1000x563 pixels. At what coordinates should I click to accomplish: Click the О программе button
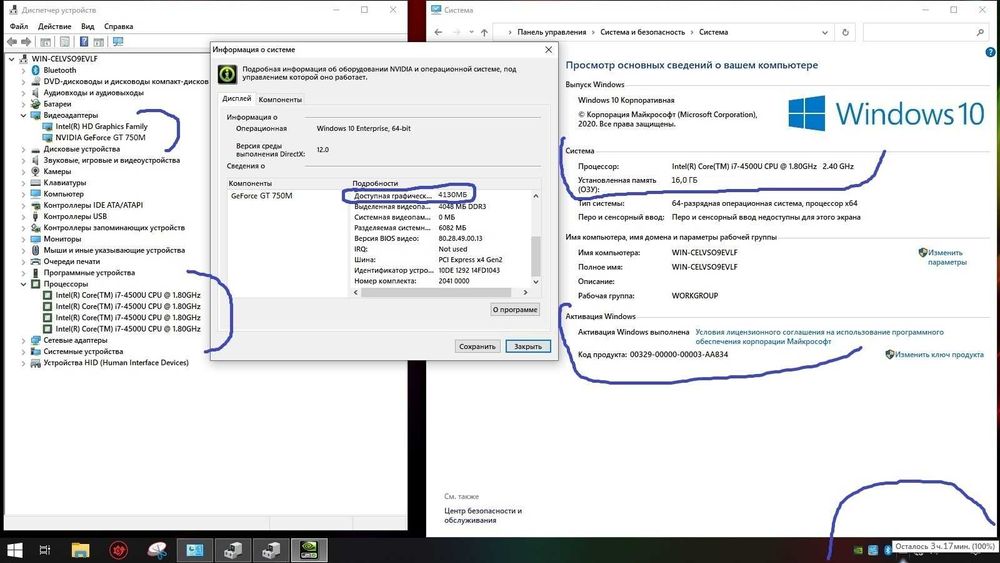coord(515,309)
